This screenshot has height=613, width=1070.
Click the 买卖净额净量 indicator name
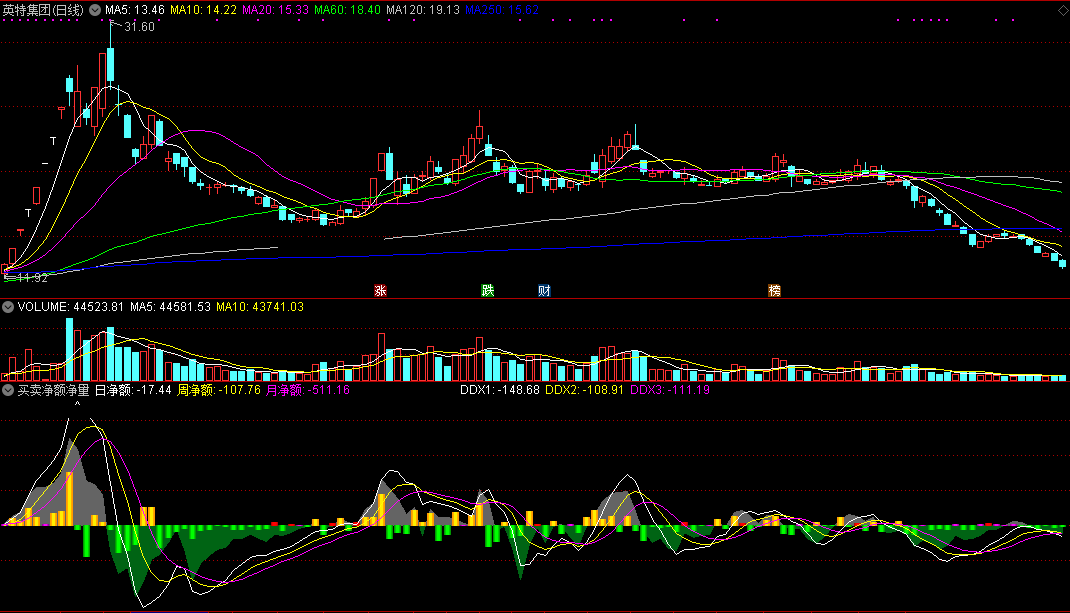[53, 390]
